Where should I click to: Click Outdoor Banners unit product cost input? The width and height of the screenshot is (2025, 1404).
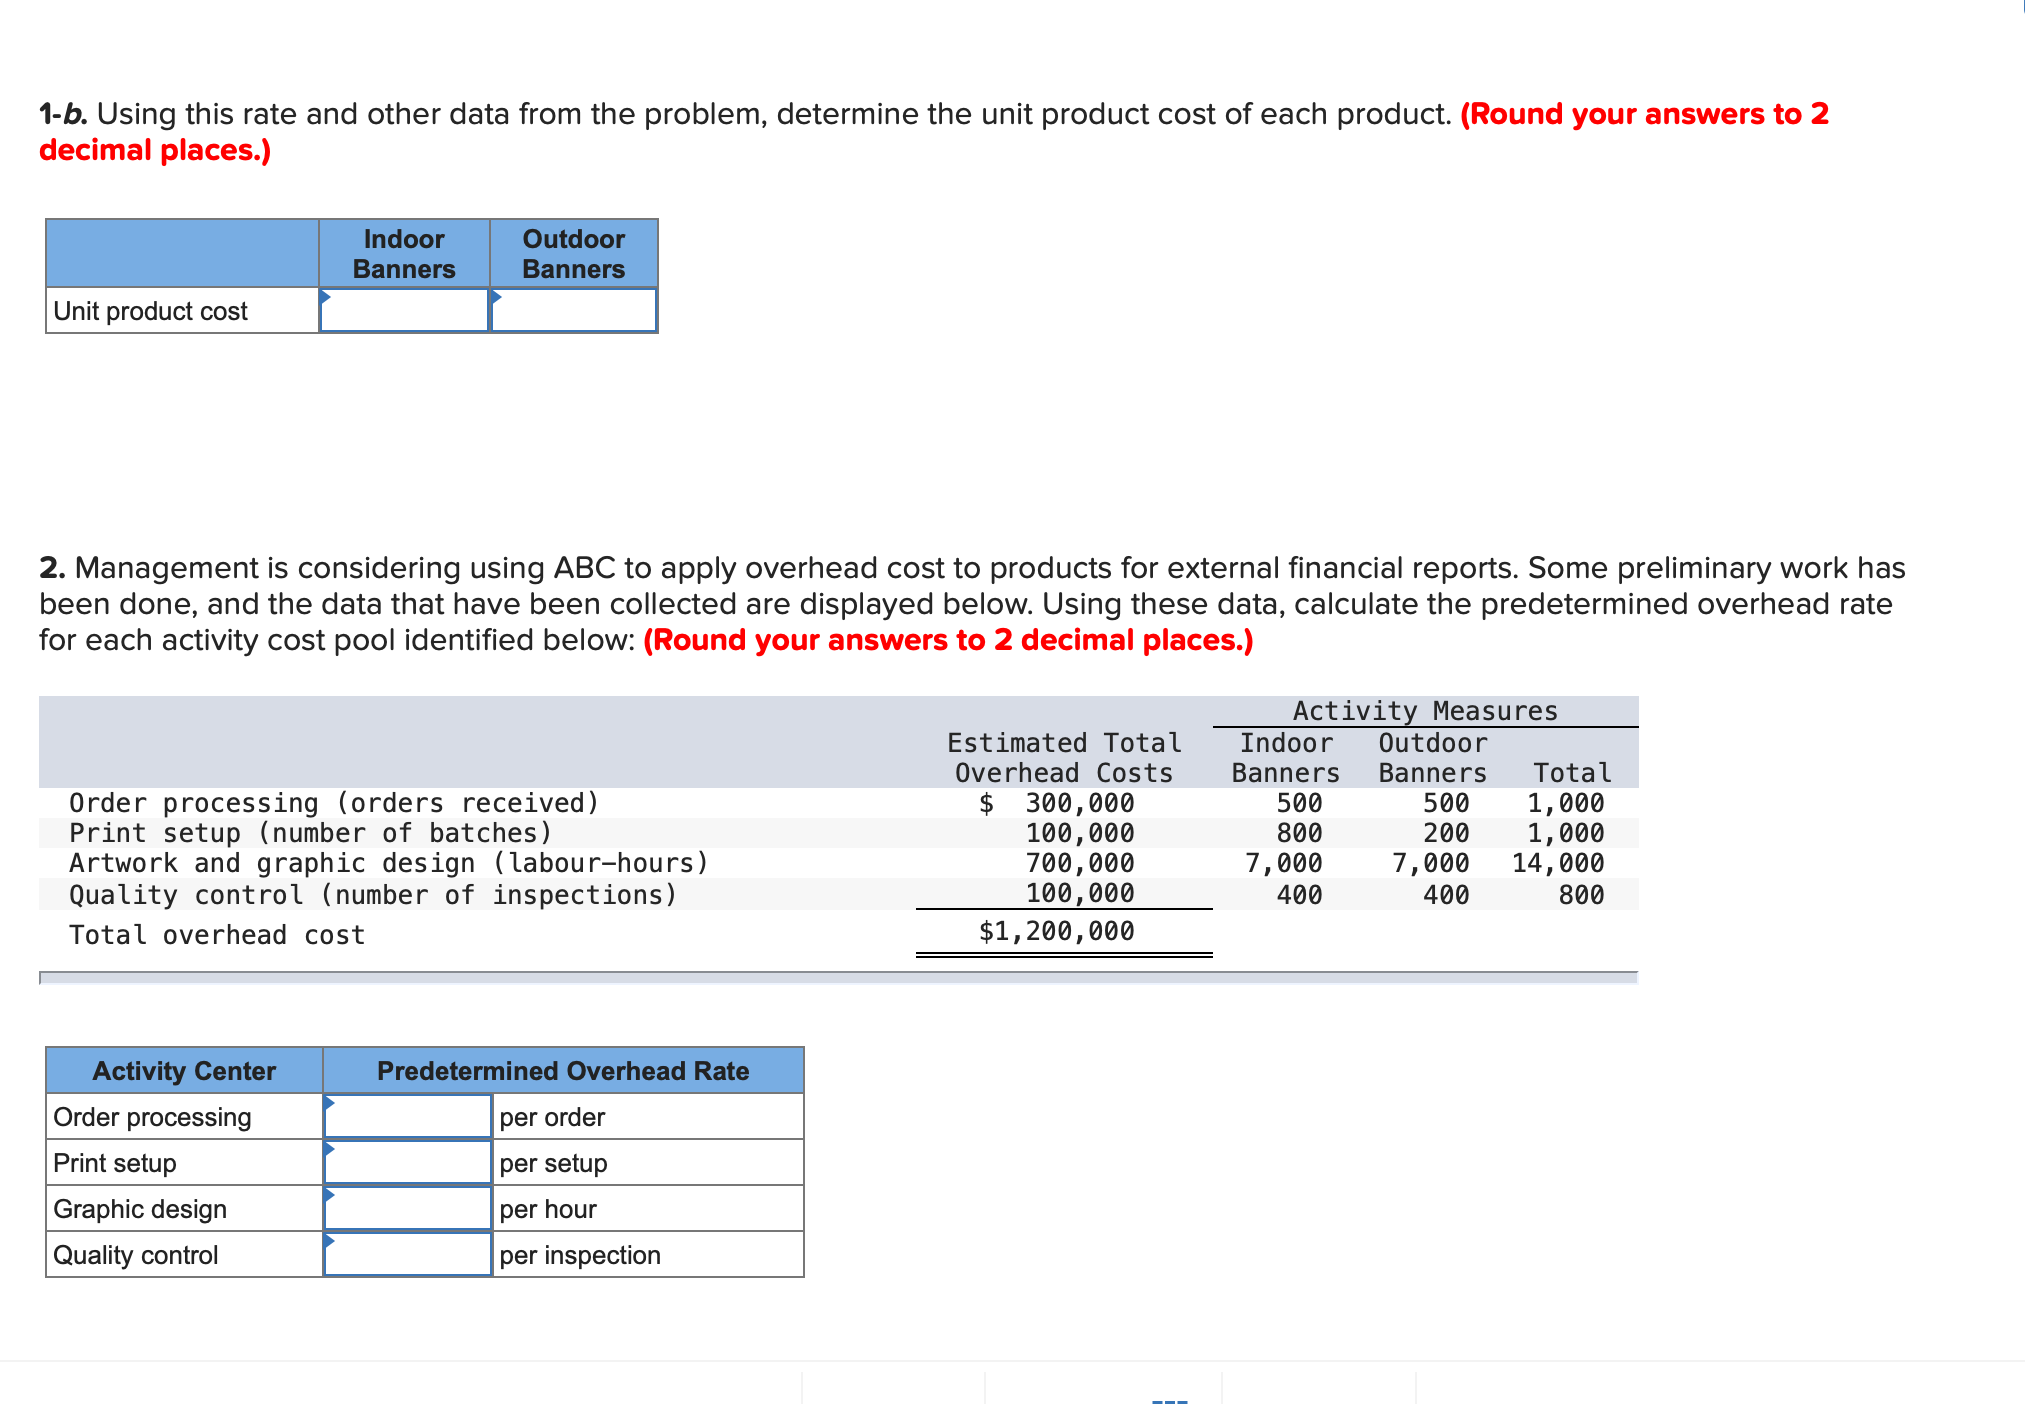(x=574, y=311)
